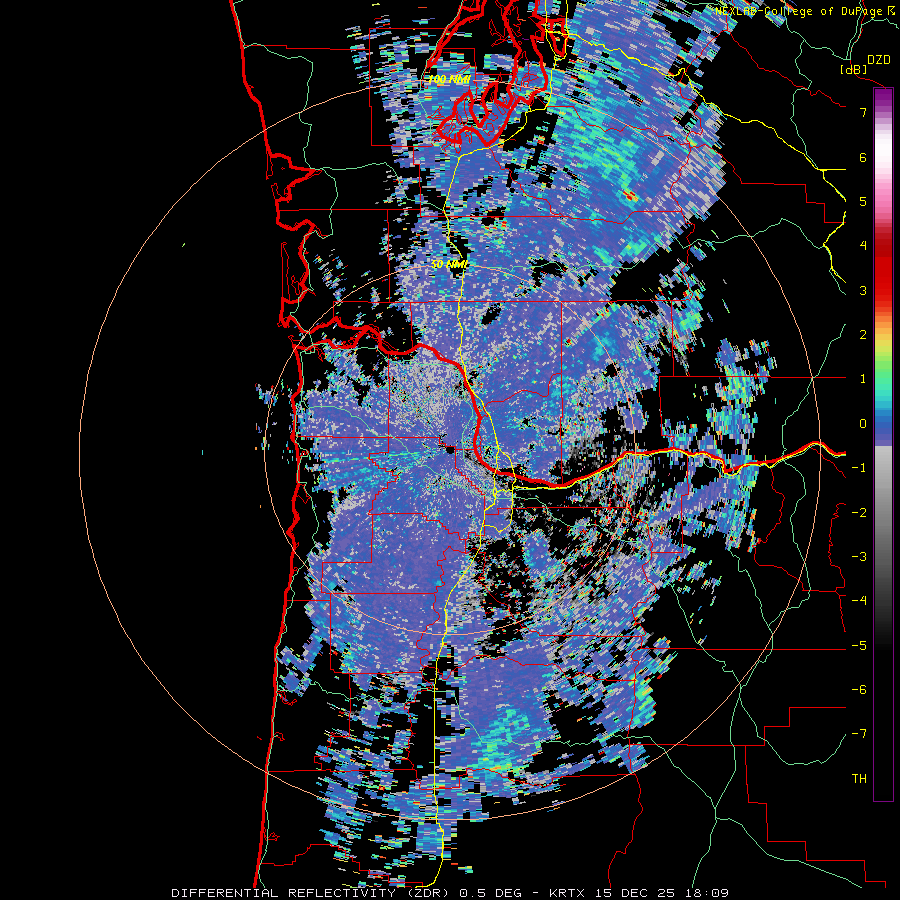Click the -4 scale label

coord(859,601)
